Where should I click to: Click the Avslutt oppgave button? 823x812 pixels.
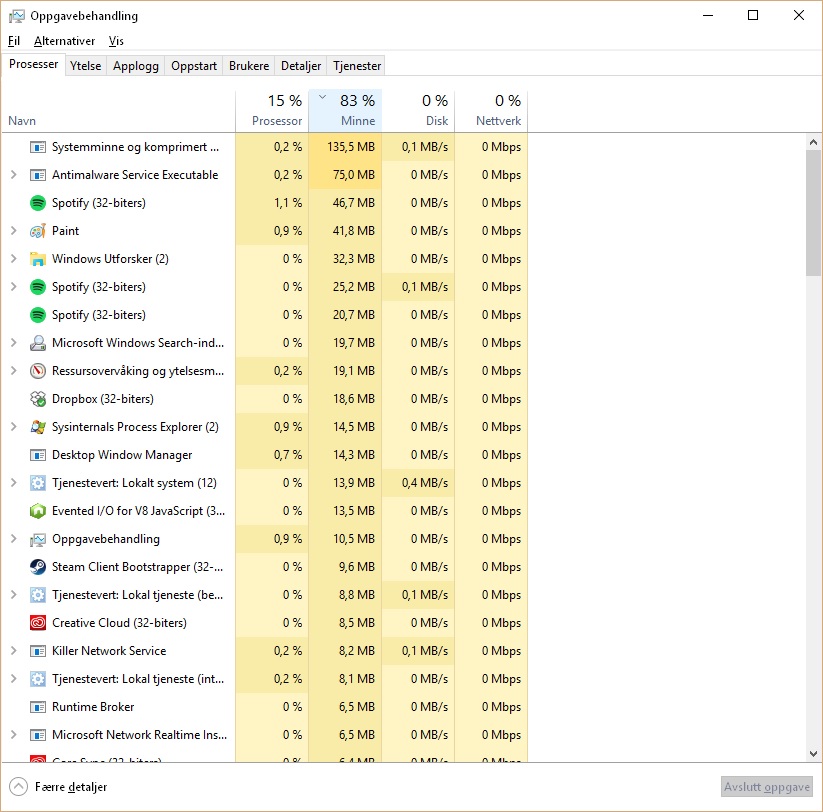[x=767, y=787]
